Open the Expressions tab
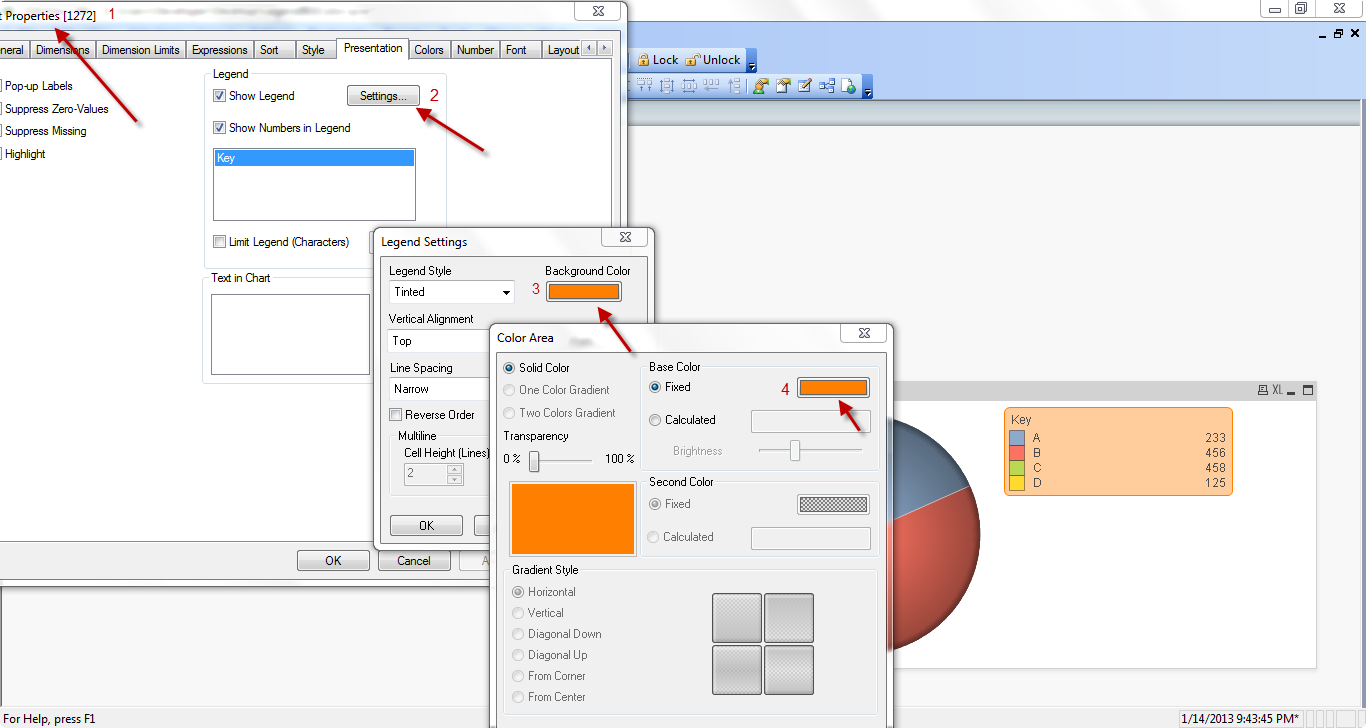 220,50
